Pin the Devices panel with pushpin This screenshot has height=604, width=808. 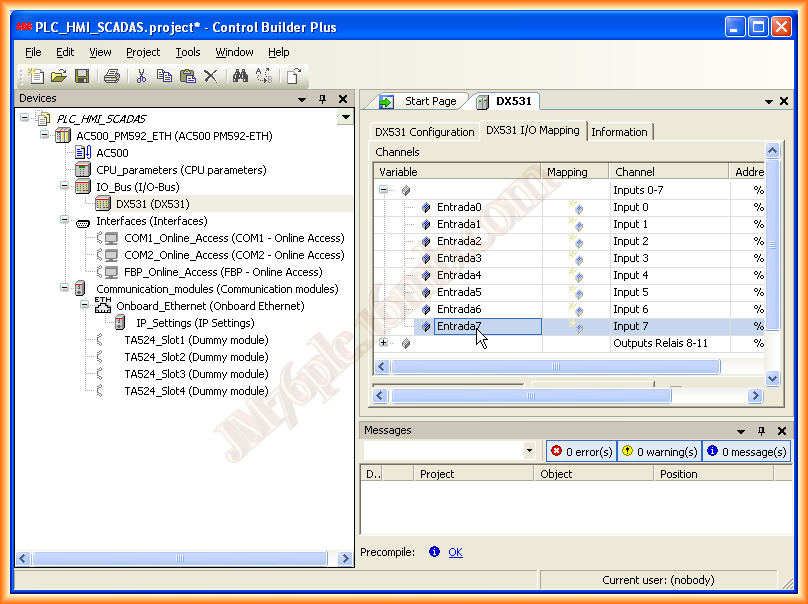[x=322, y=99]
